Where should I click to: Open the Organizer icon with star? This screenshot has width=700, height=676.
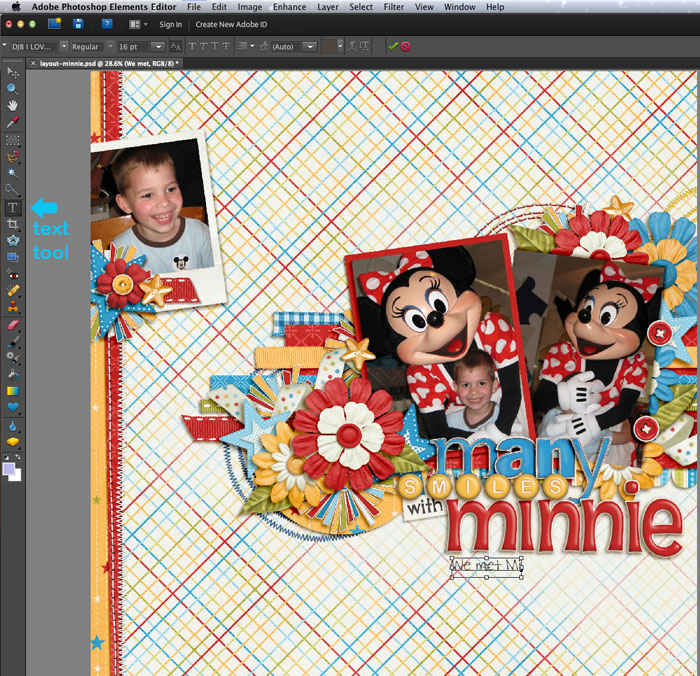[x=54, y=24]
